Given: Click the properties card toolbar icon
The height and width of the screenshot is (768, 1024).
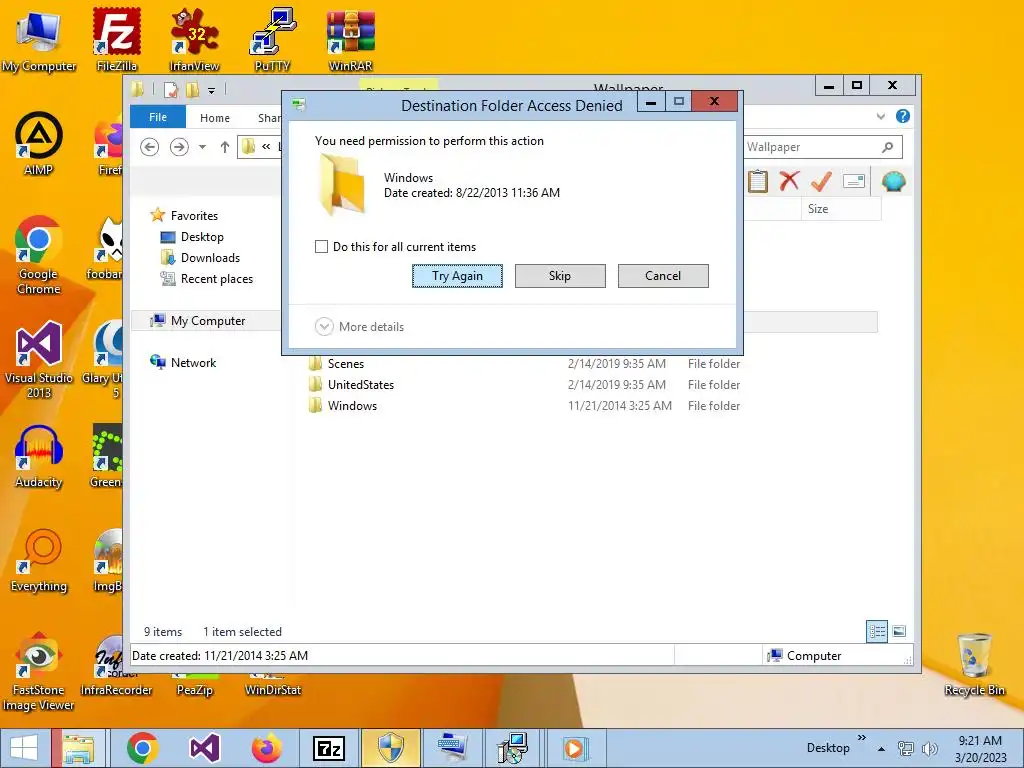Looking at the screenshot, I should click(854, 182).
